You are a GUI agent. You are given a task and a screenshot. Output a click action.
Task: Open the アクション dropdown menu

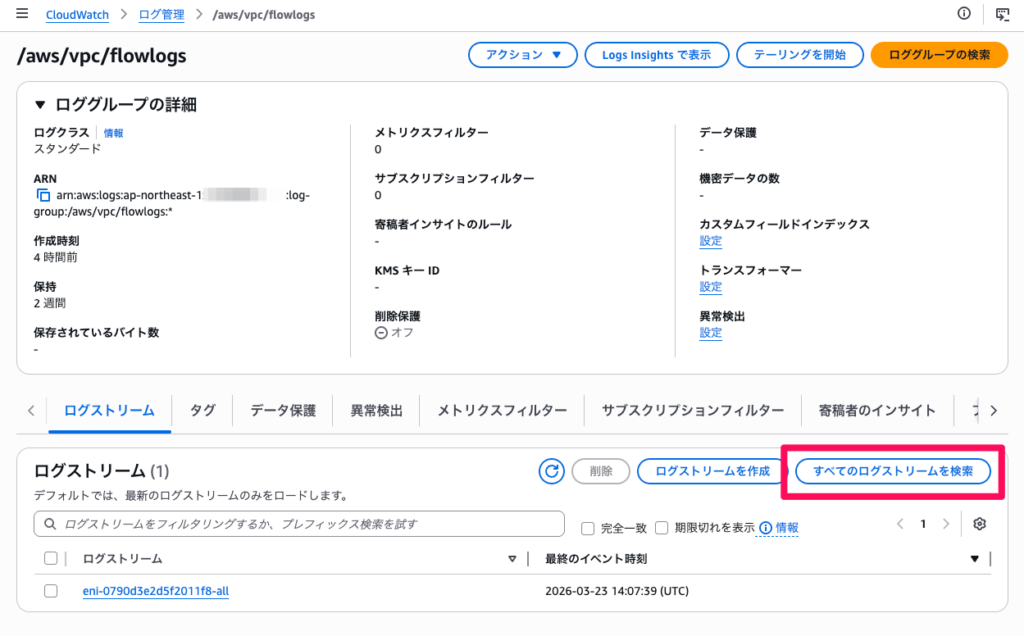[x=523, y=55]
